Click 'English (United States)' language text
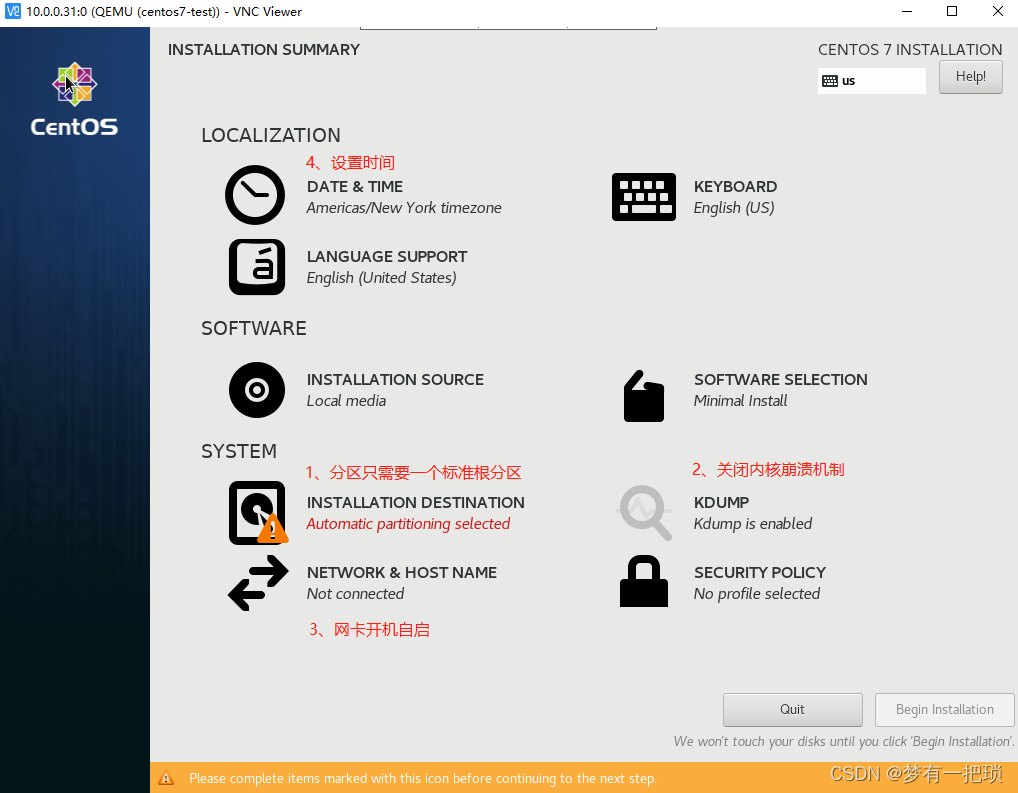1018x793 pixels. tap(382, 278)
